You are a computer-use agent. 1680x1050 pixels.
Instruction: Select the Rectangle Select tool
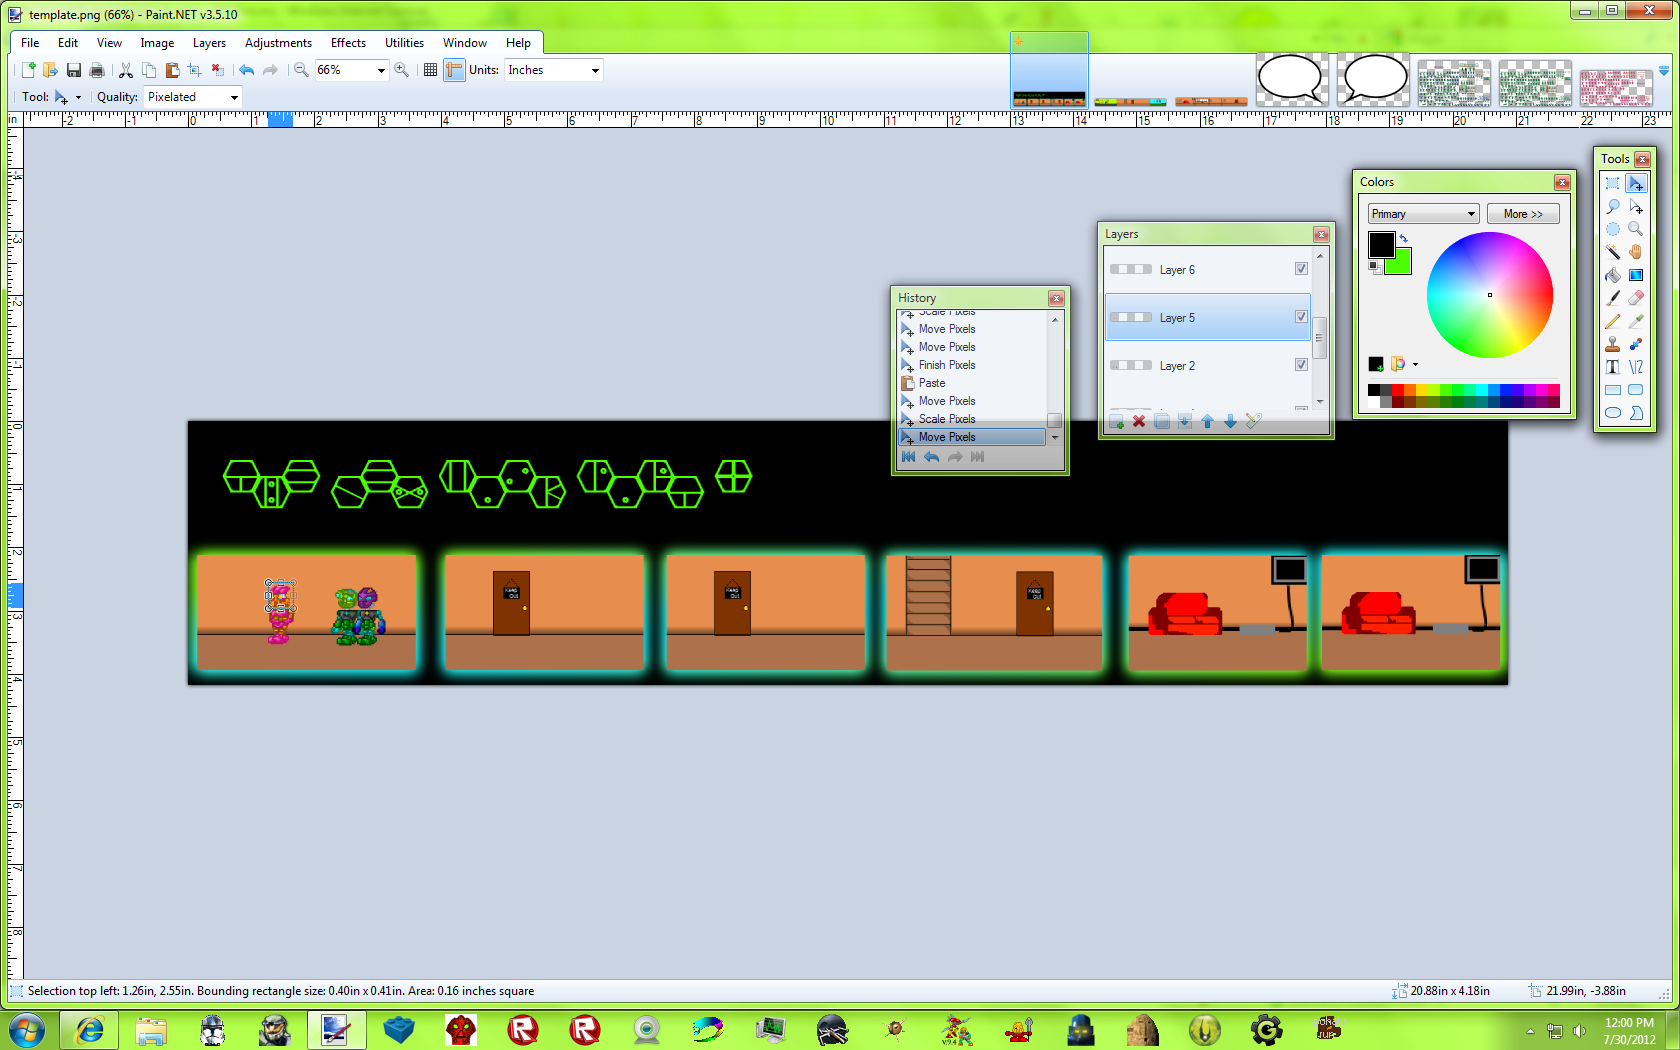(x=1613, y=183)
